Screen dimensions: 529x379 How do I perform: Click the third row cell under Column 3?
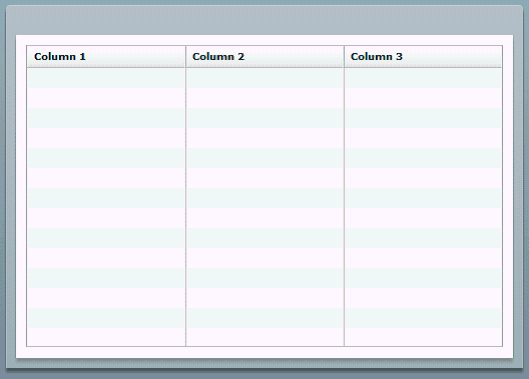coord(423,118)
